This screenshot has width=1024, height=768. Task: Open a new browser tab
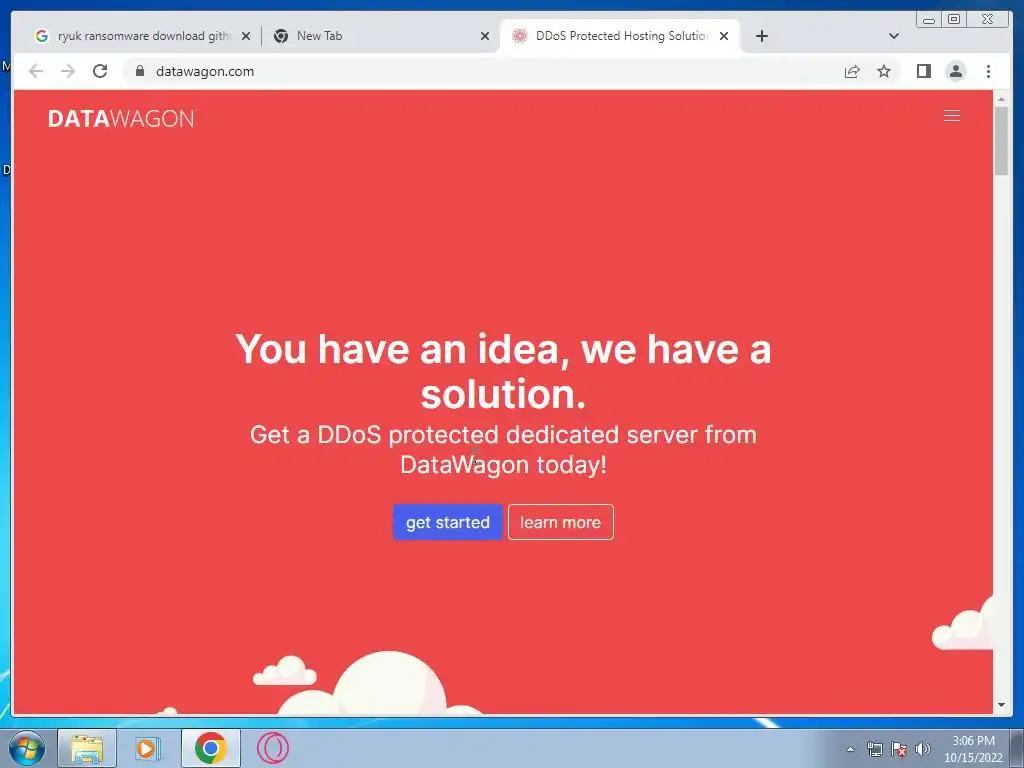(761, 36)
